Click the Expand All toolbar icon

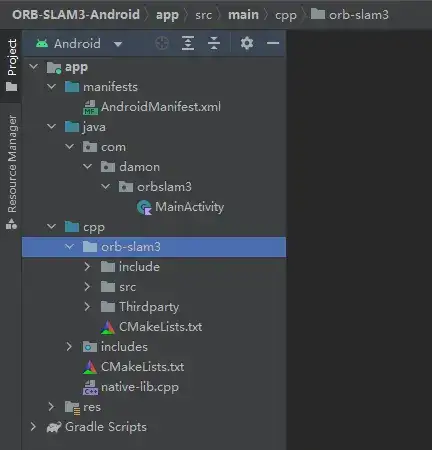(x=188, y=43)
